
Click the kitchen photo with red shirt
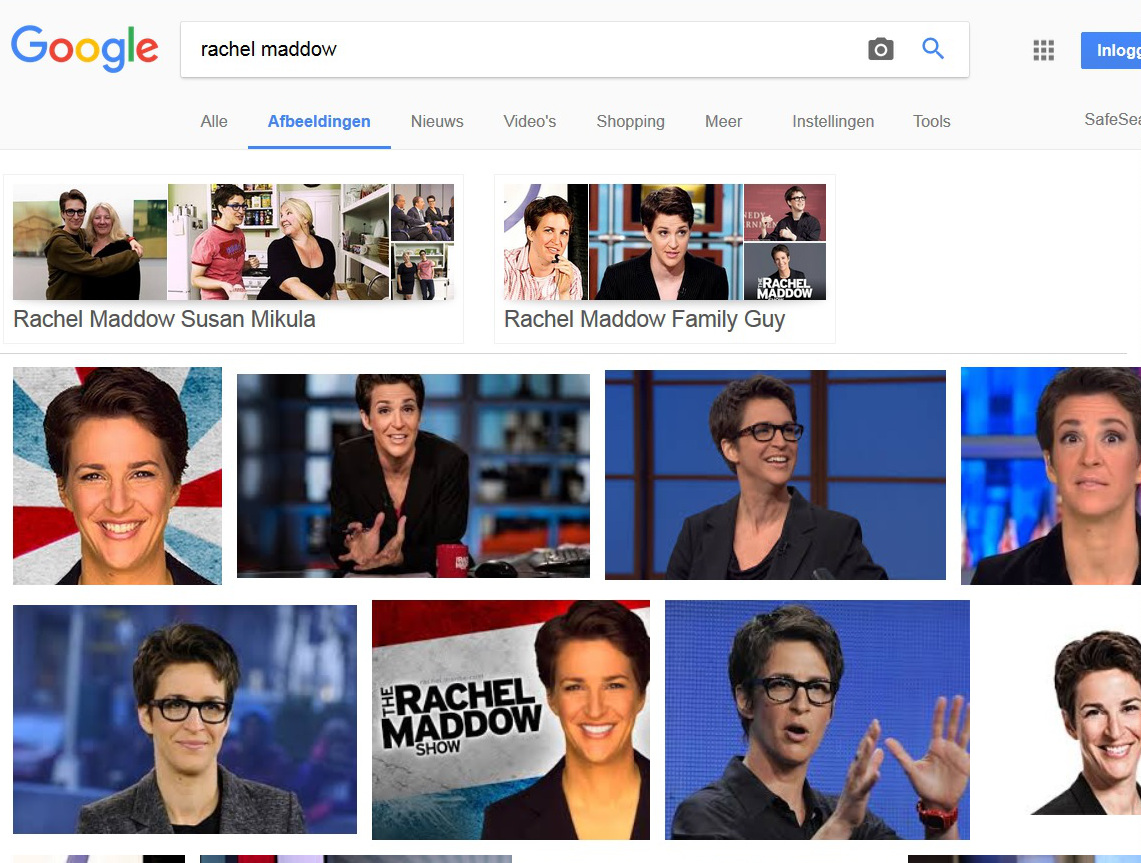click(279, 242)
